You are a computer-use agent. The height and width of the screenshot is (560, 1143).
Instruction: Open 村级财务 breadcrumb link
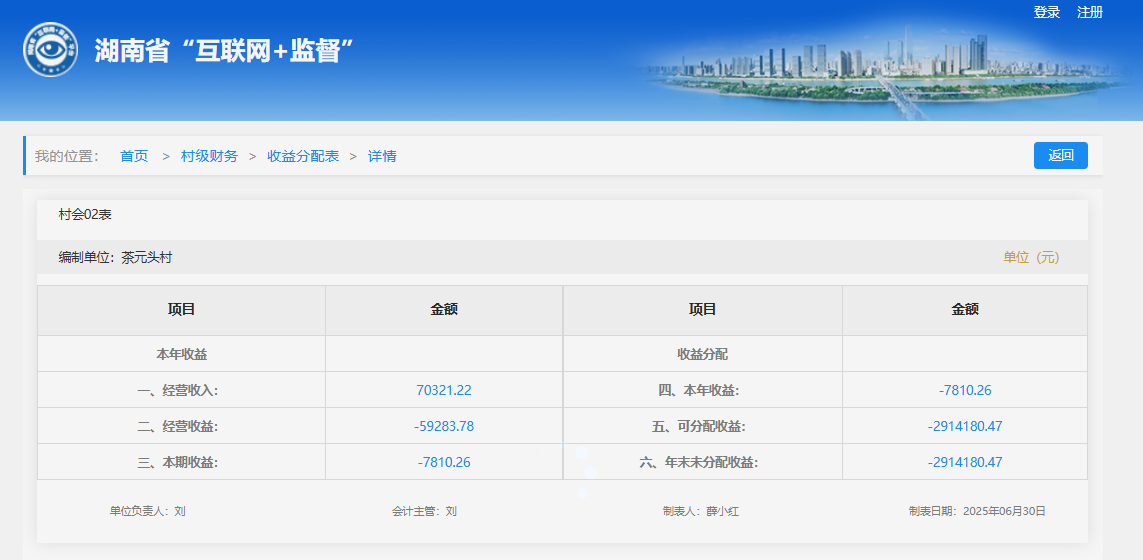209,156
